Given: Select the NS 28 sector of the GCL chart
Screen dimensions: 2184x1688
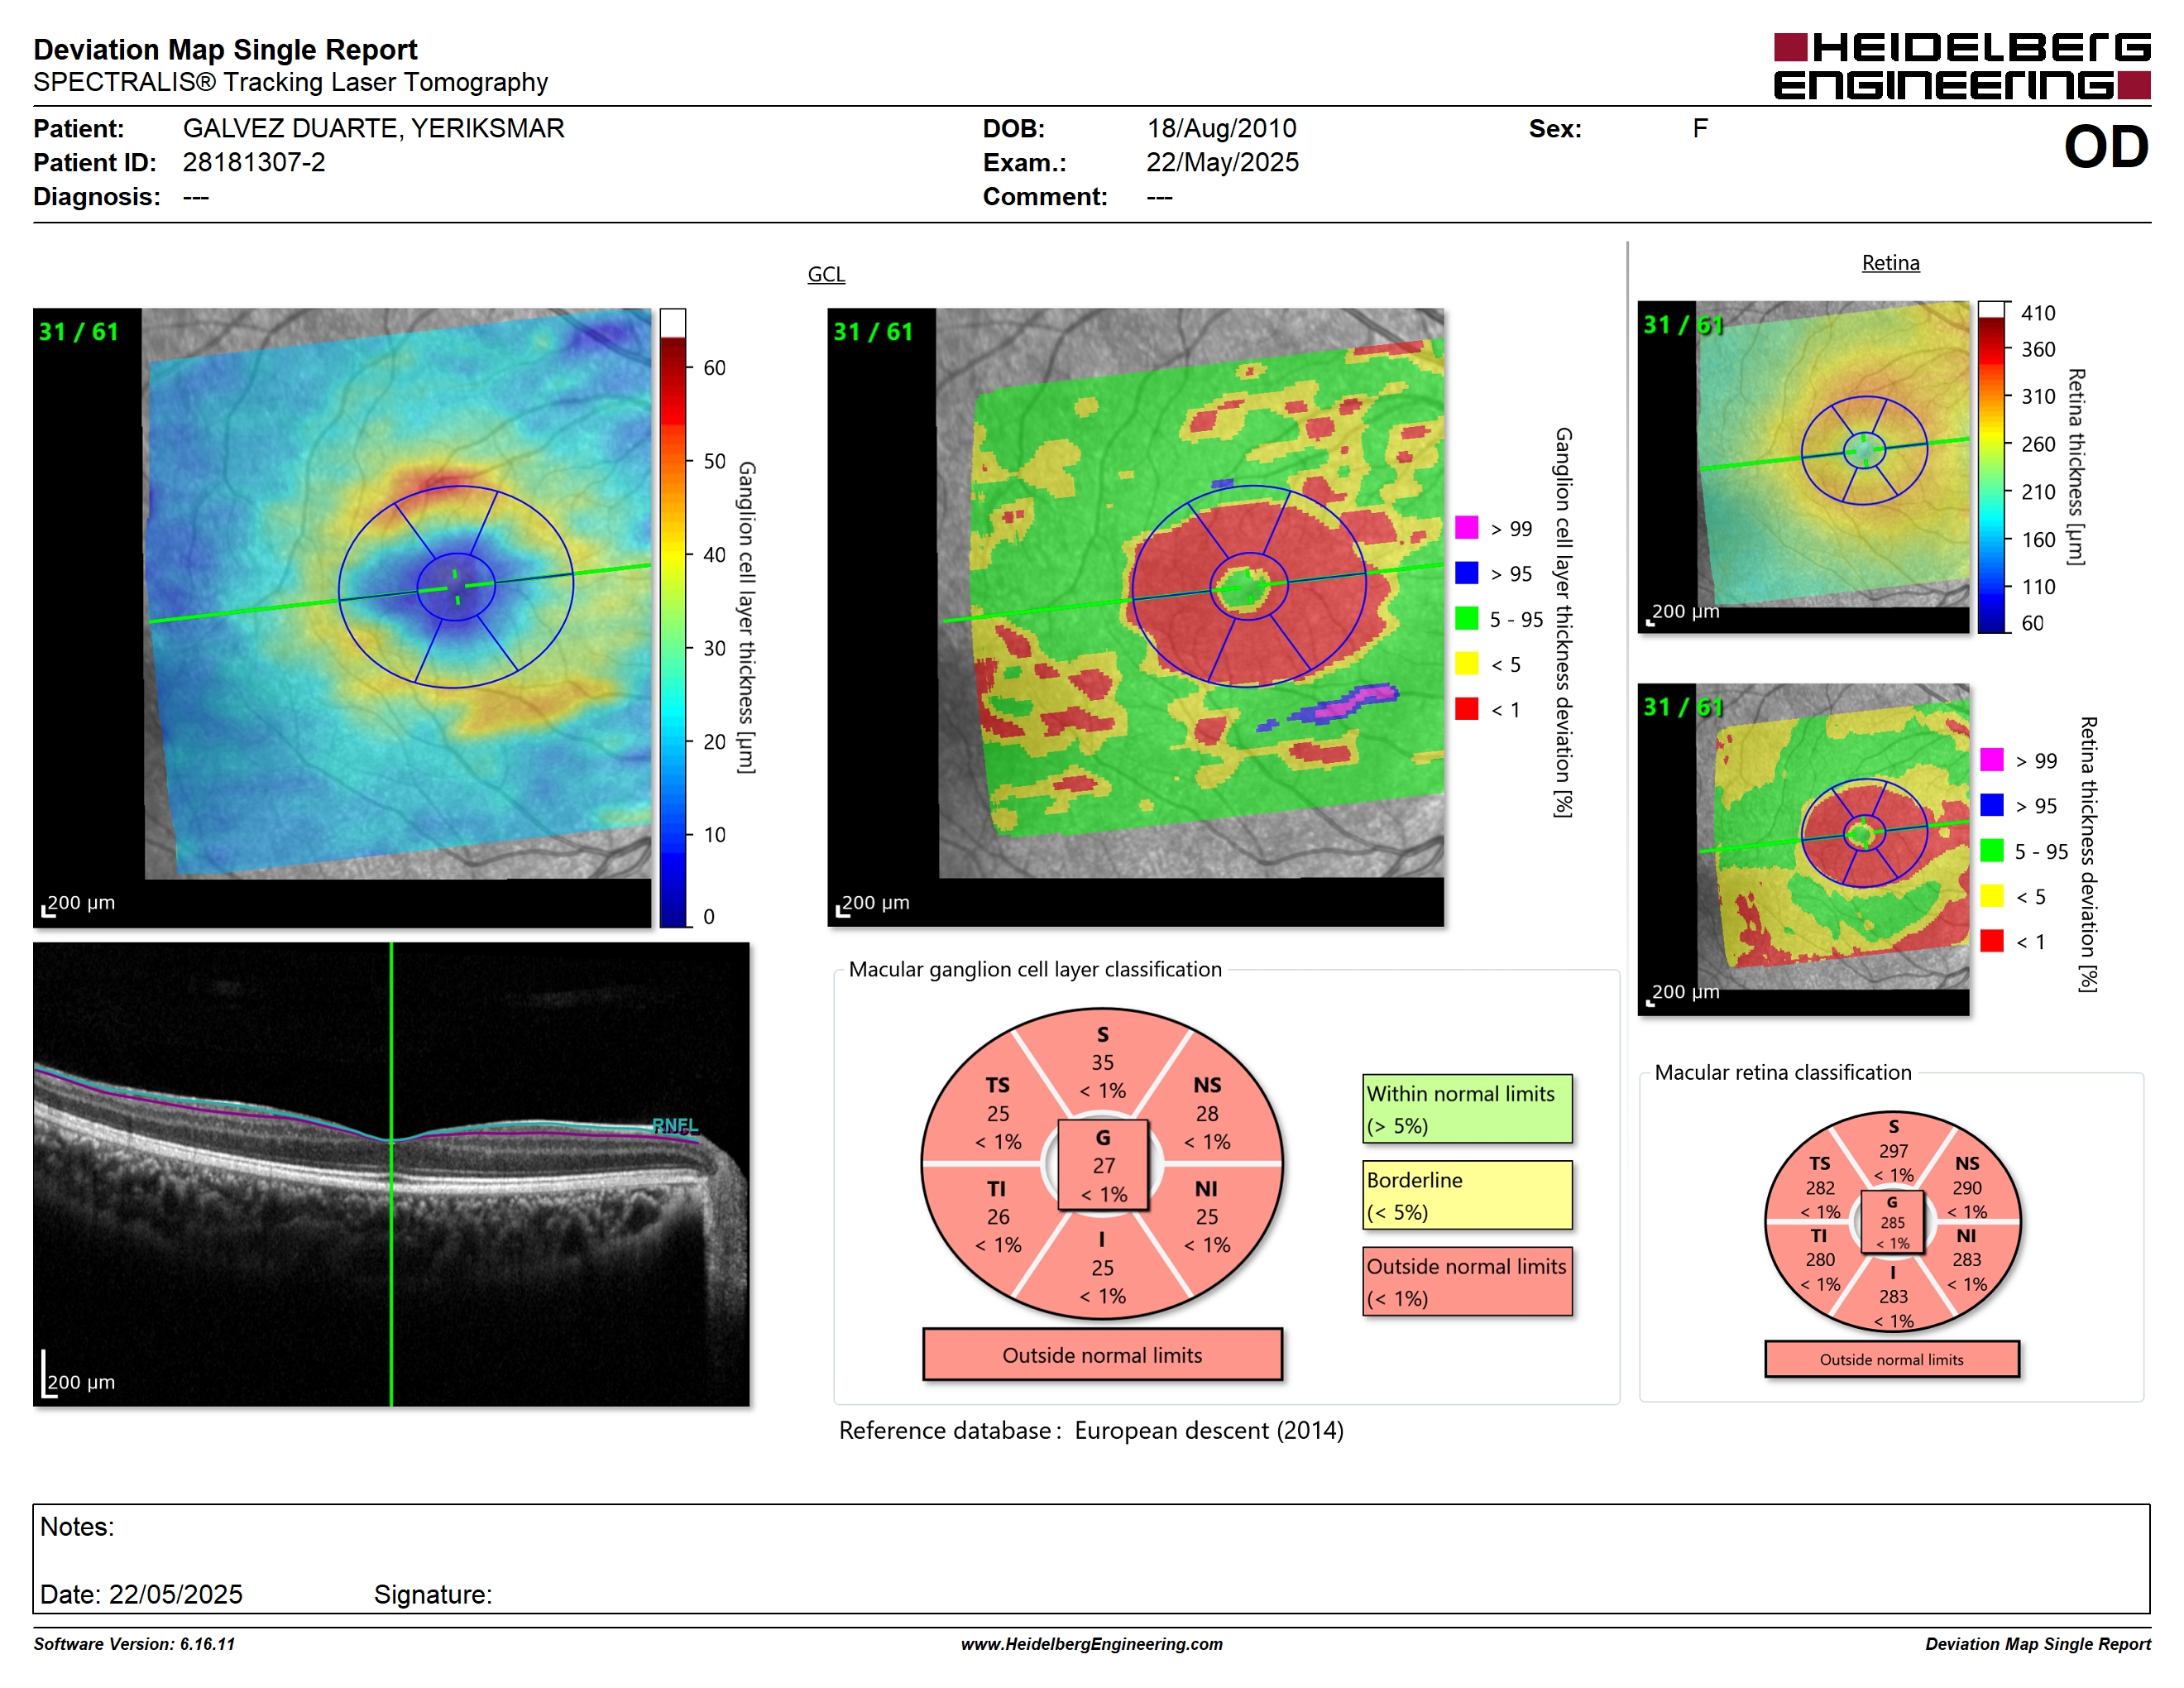Looking at the screenshot, I should coord(1207,1113).
